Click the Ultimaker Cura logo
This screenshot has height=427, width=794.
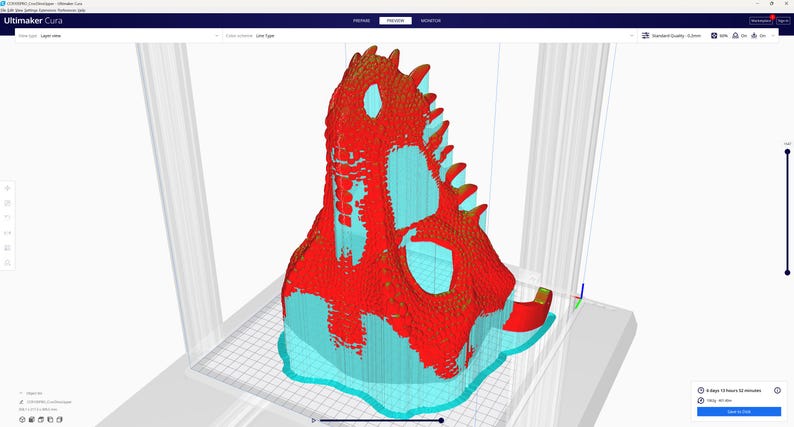[x=33, y=21]
